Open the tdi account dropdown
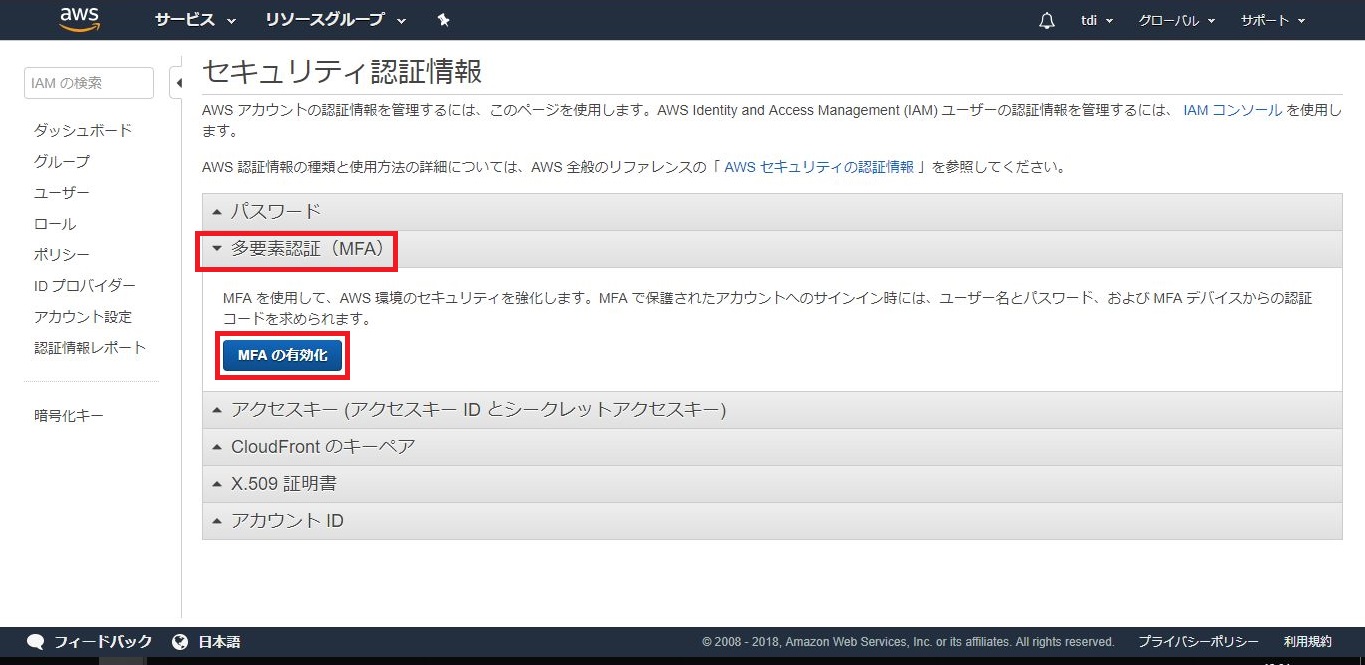Screen dimensions: 1365x665 tap(1097, 21)
